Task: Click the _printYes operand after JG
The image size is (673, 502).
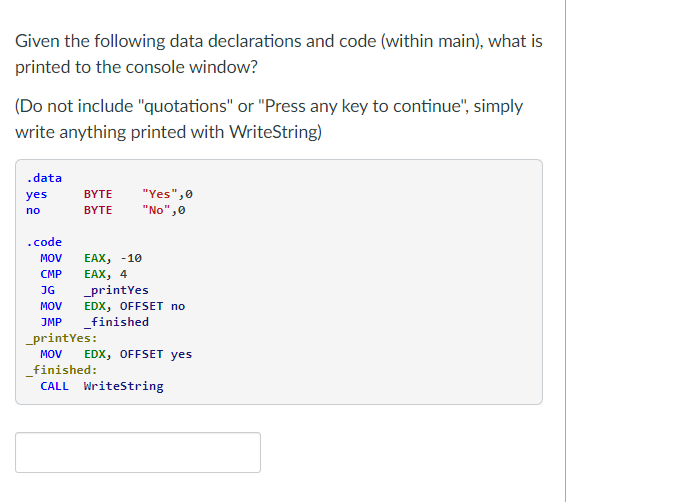Action: tap(116, 290)
